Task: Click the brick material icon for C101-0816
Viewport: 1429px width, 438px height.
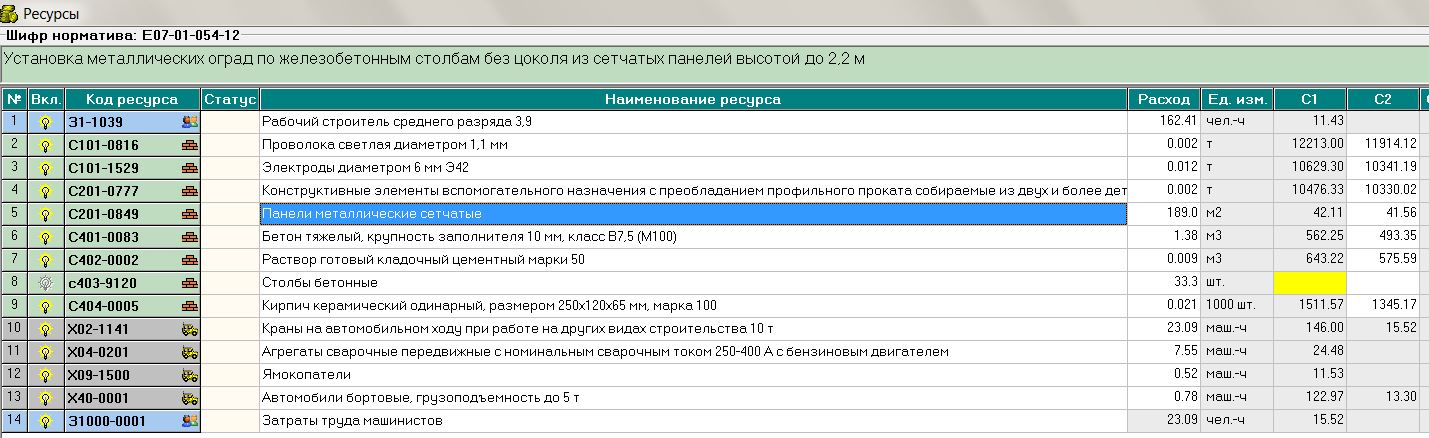Action: [x=189, y=145]
